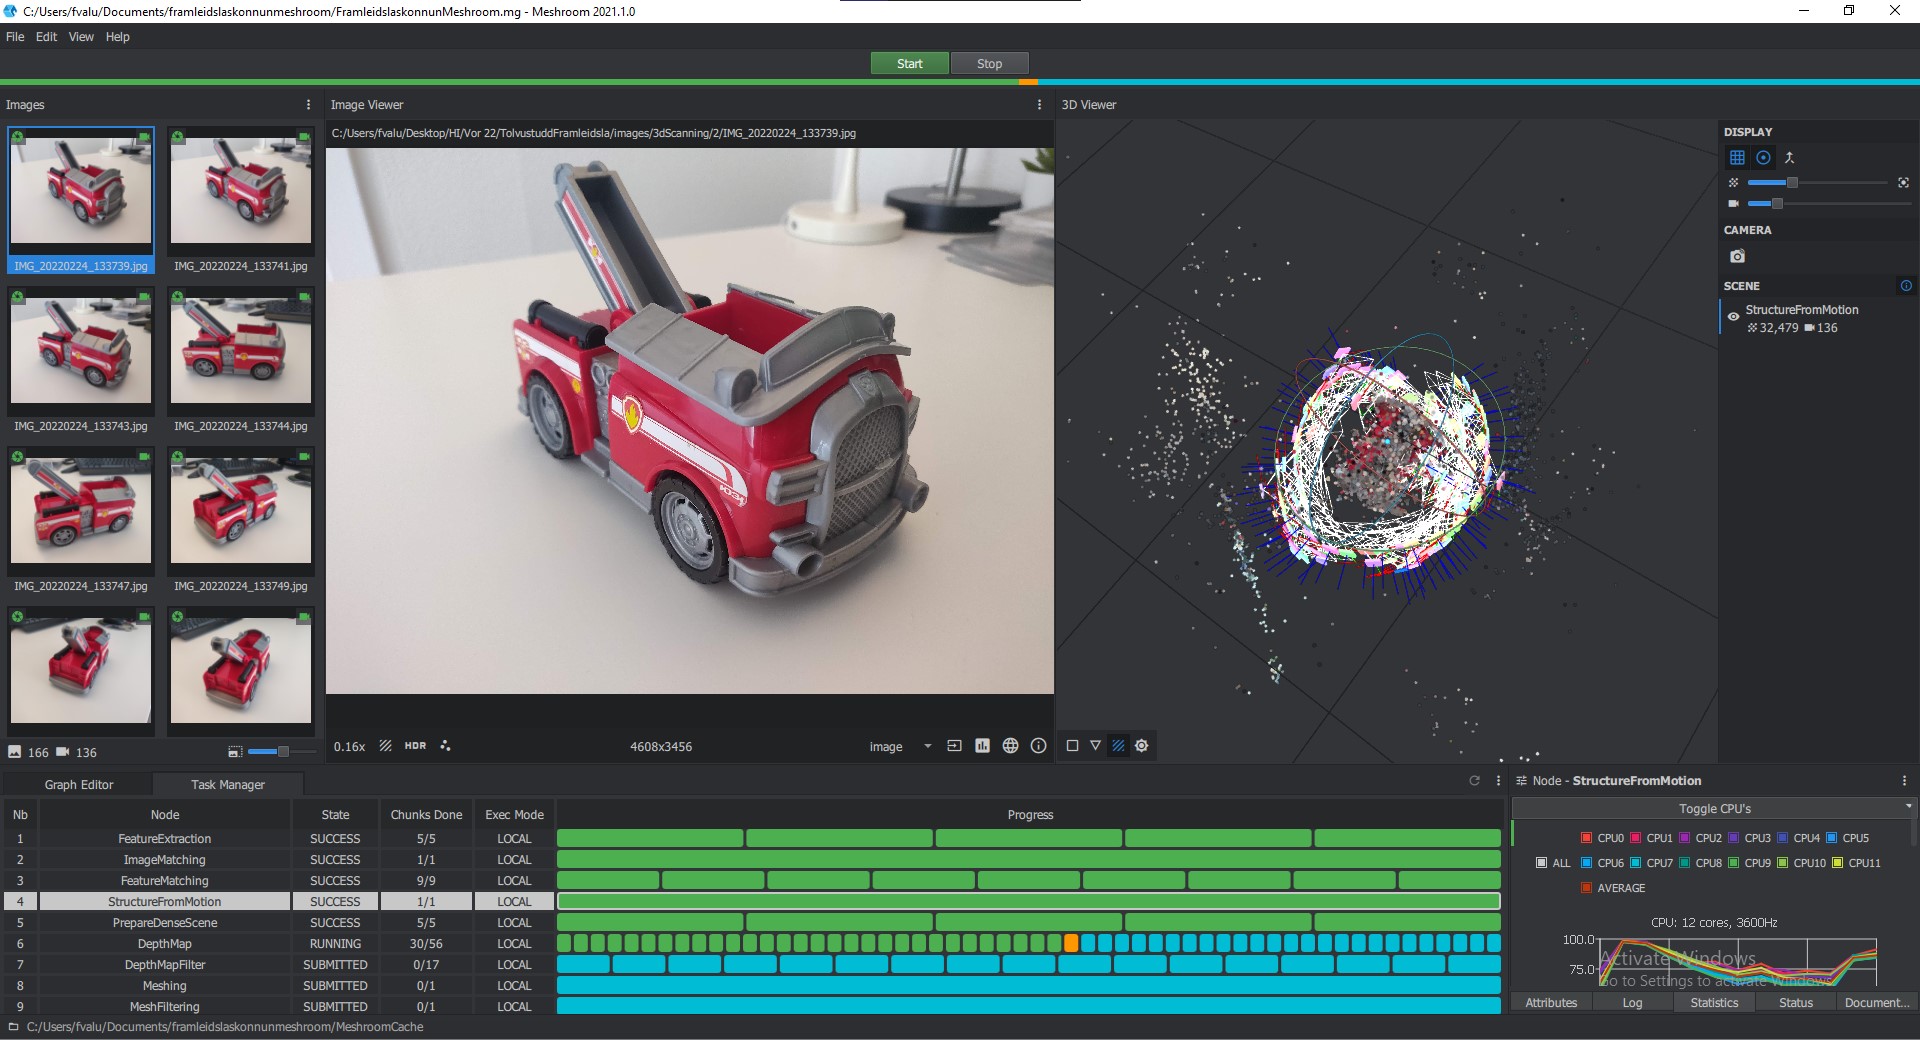Toggle the grid display in 3D Viewer
The width and height of the screenshot is (1920, 1040).
[1737, 157]
